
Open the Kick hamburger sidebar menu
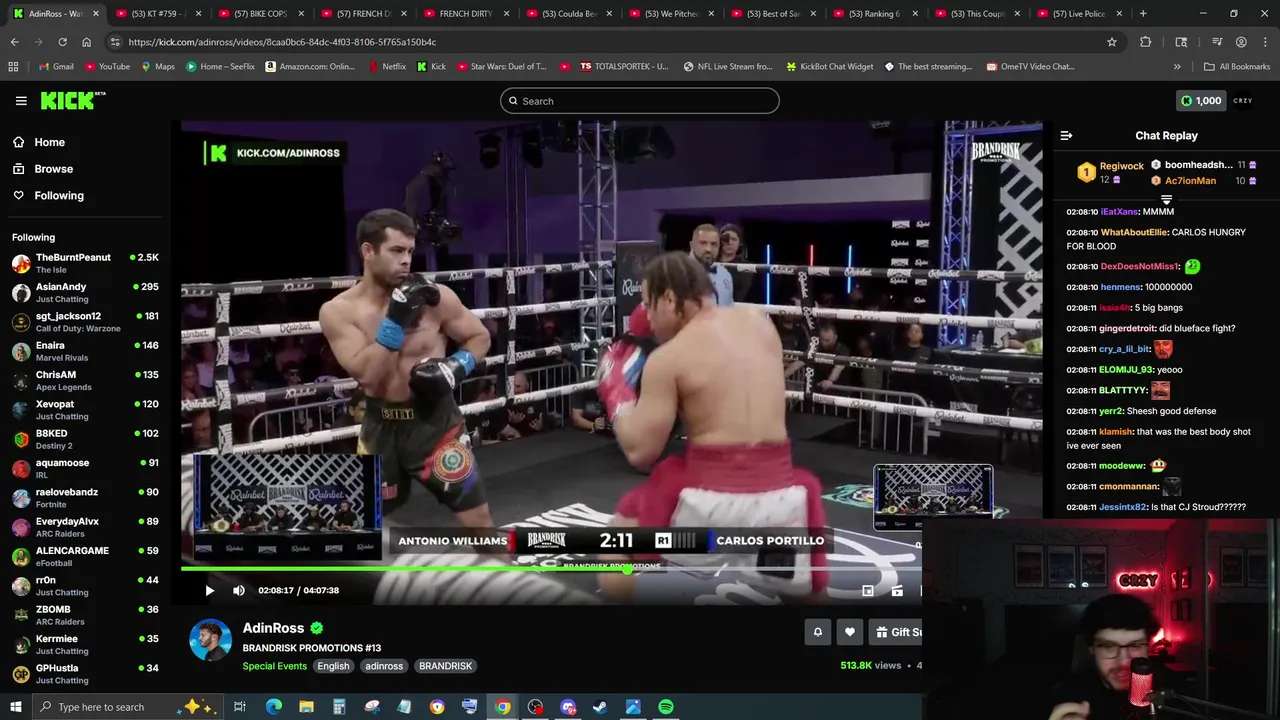pyautogui.click(x=21, y=101)
